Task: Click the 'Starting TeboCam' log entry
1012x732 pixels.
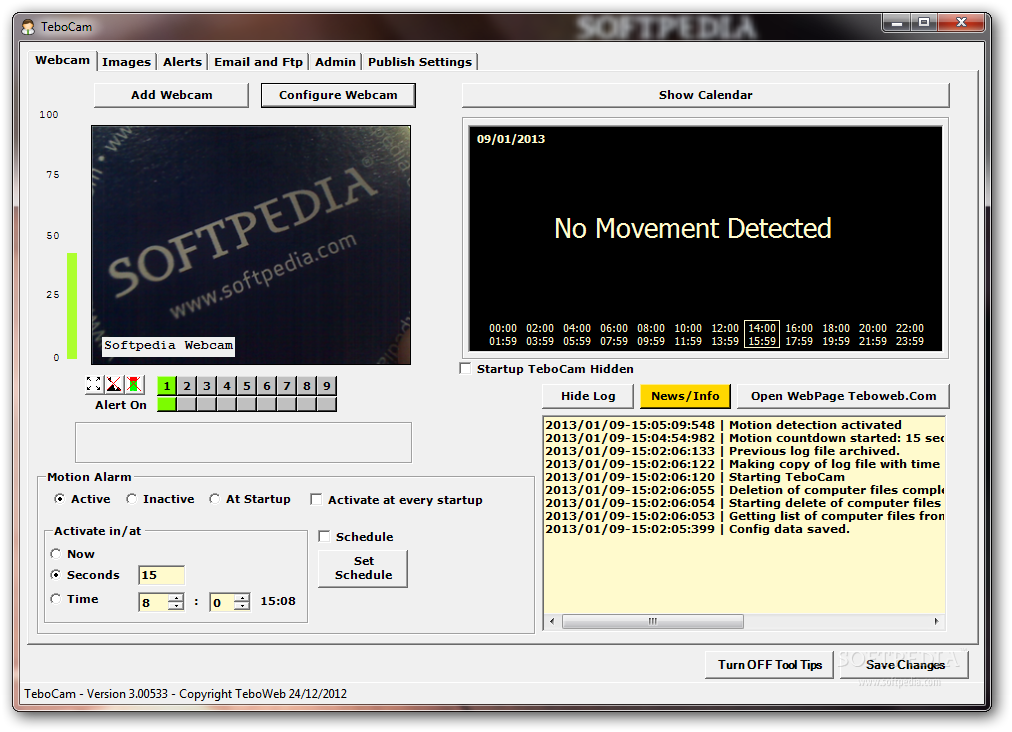Action: 695,477
